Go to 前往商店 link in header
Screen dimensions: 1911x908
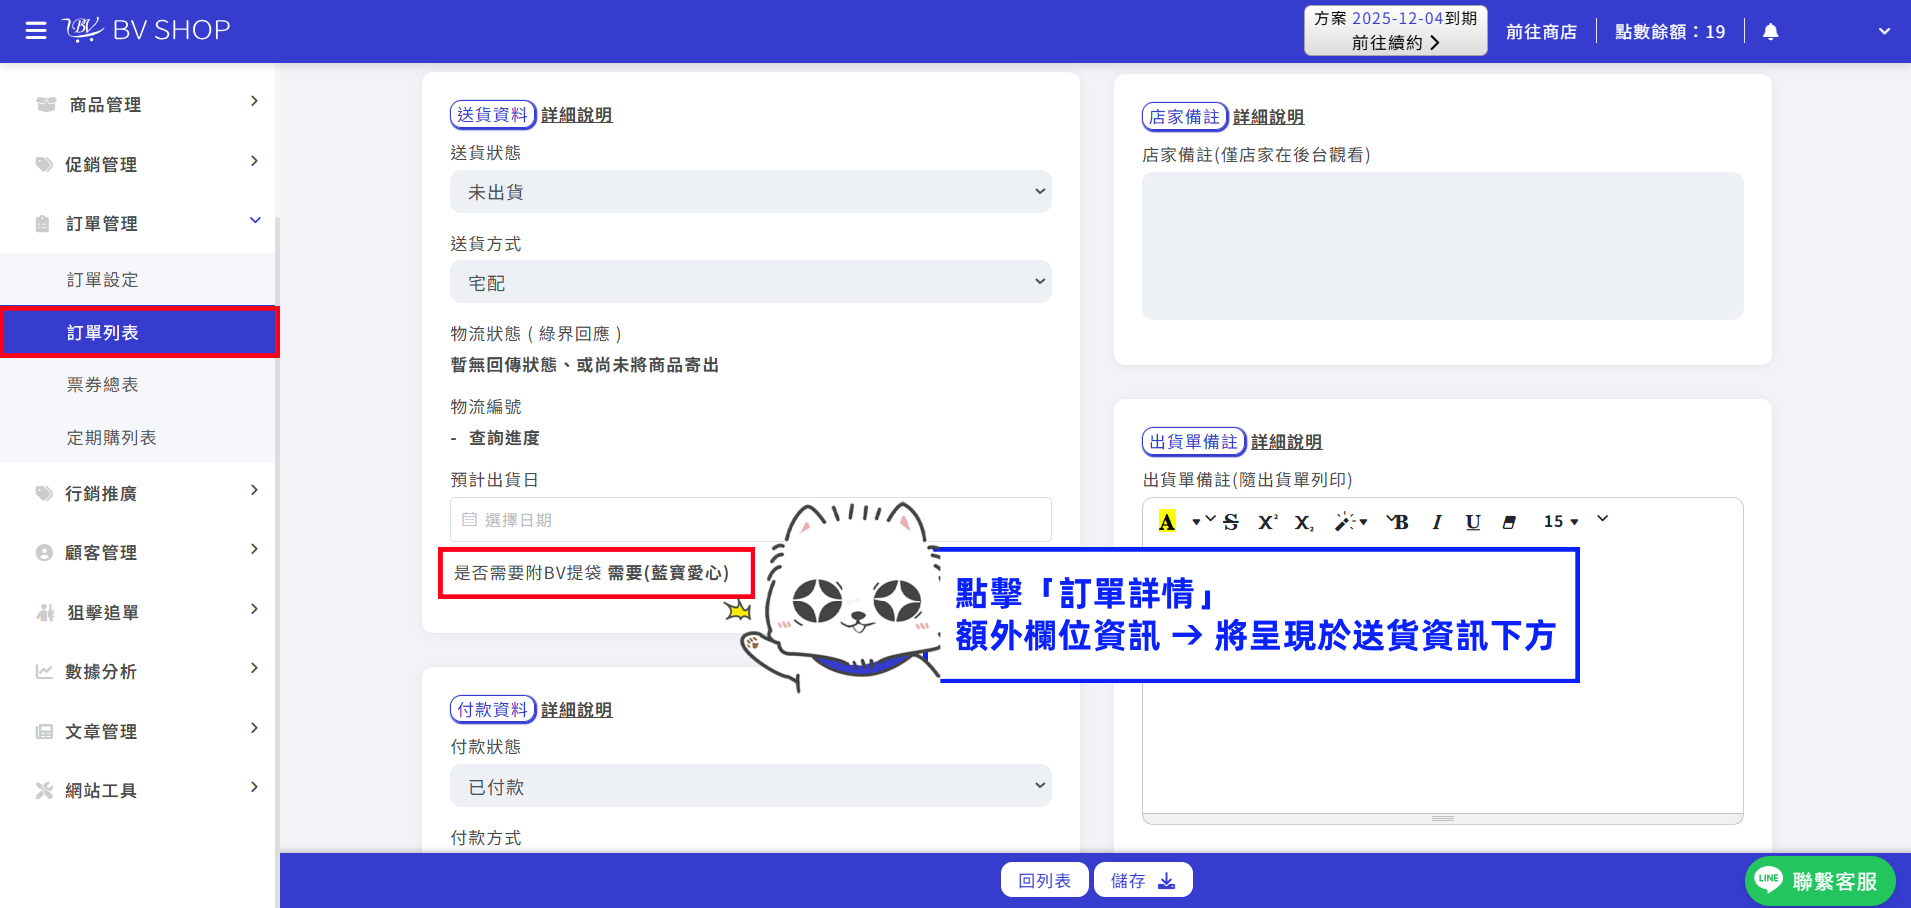1541,32
